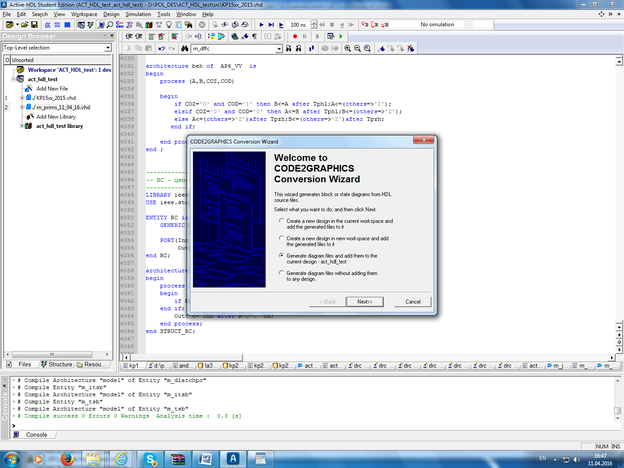Choose 'Generate diagram files without adding them' option
This screenshot has width=624, height=468.
(280, 275)
